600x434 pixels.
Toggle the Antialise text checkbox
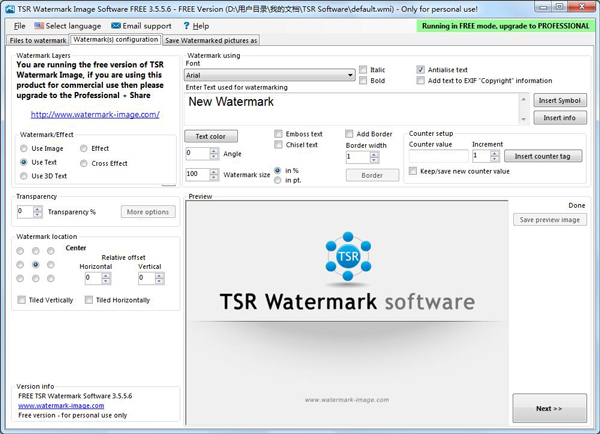tap(421, 70)
